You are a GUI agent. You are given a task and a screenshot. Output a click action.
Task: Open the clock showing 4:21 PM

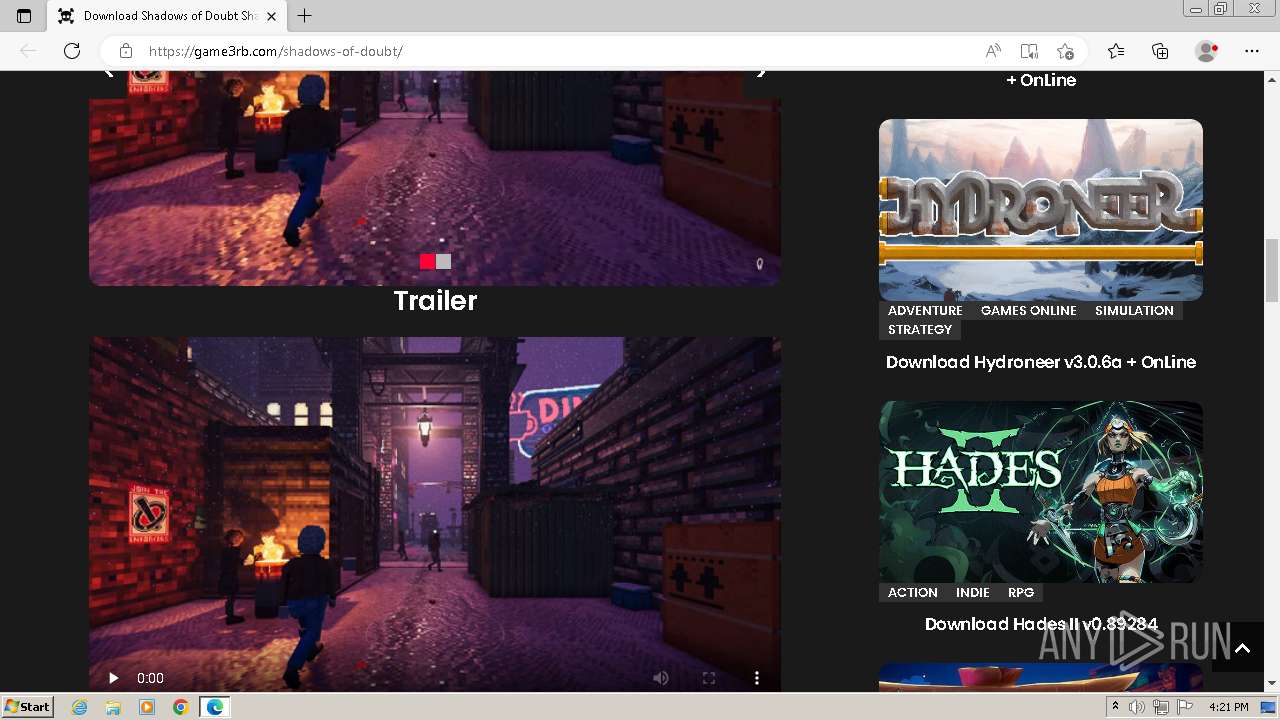coord(1228,707)
